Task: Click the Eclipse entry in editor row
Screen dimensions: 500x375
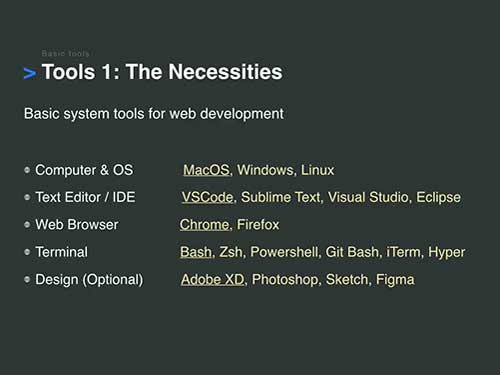Action: pyautogui.click(x=439, y=197)
